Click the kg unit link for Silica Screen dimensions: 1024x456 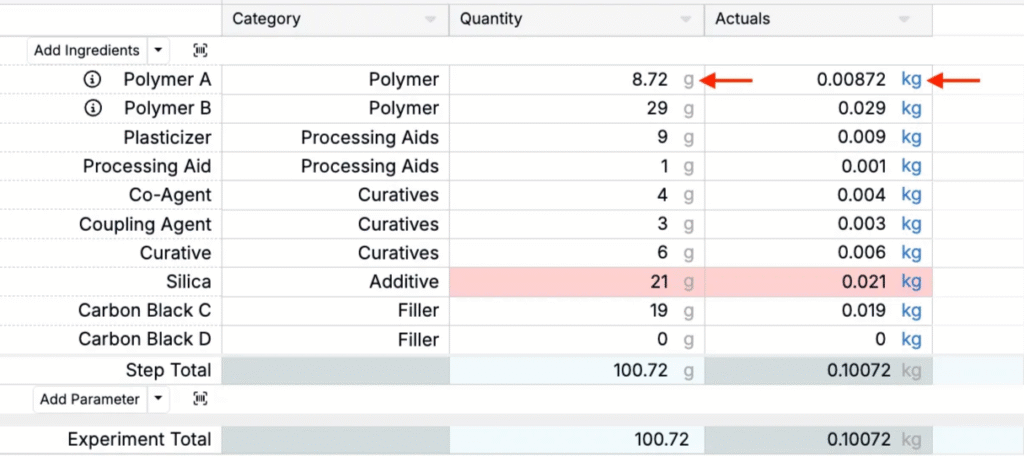point(911,282)
